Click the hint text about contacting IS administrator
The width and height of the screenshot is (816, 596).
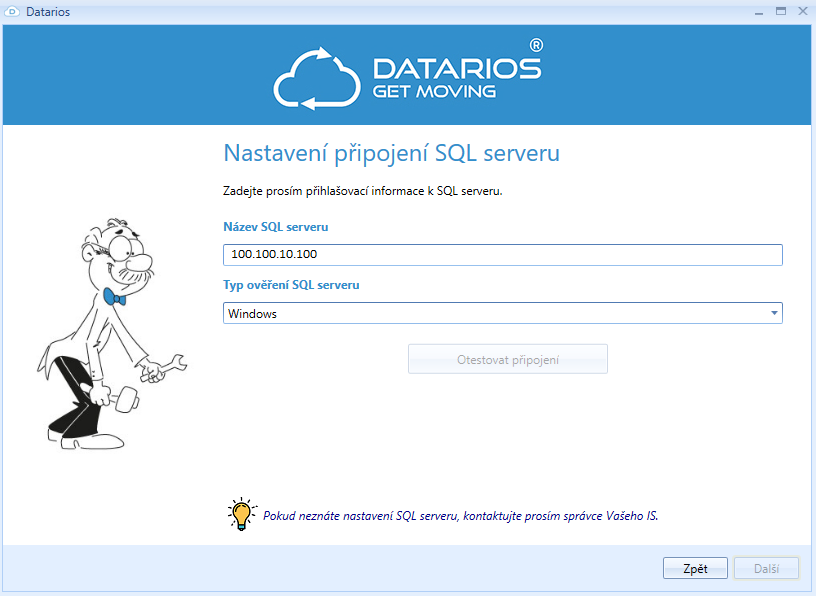pyautogui.click(x=460, y=516)
